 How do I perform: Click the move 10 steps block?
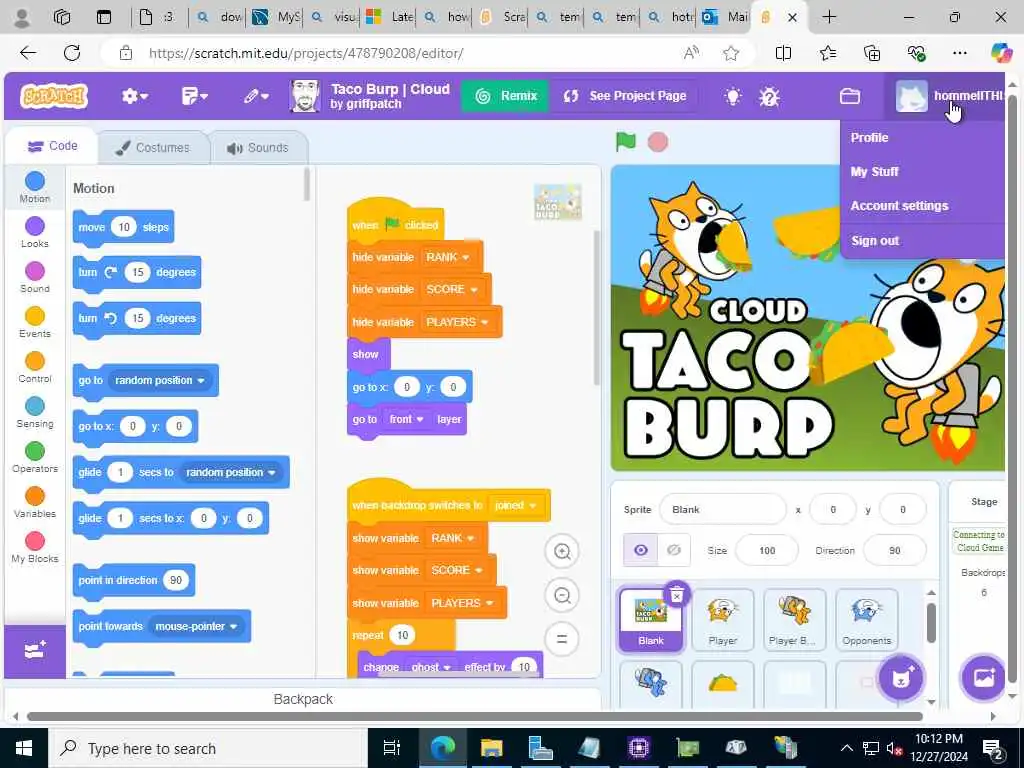click(123, 227)
